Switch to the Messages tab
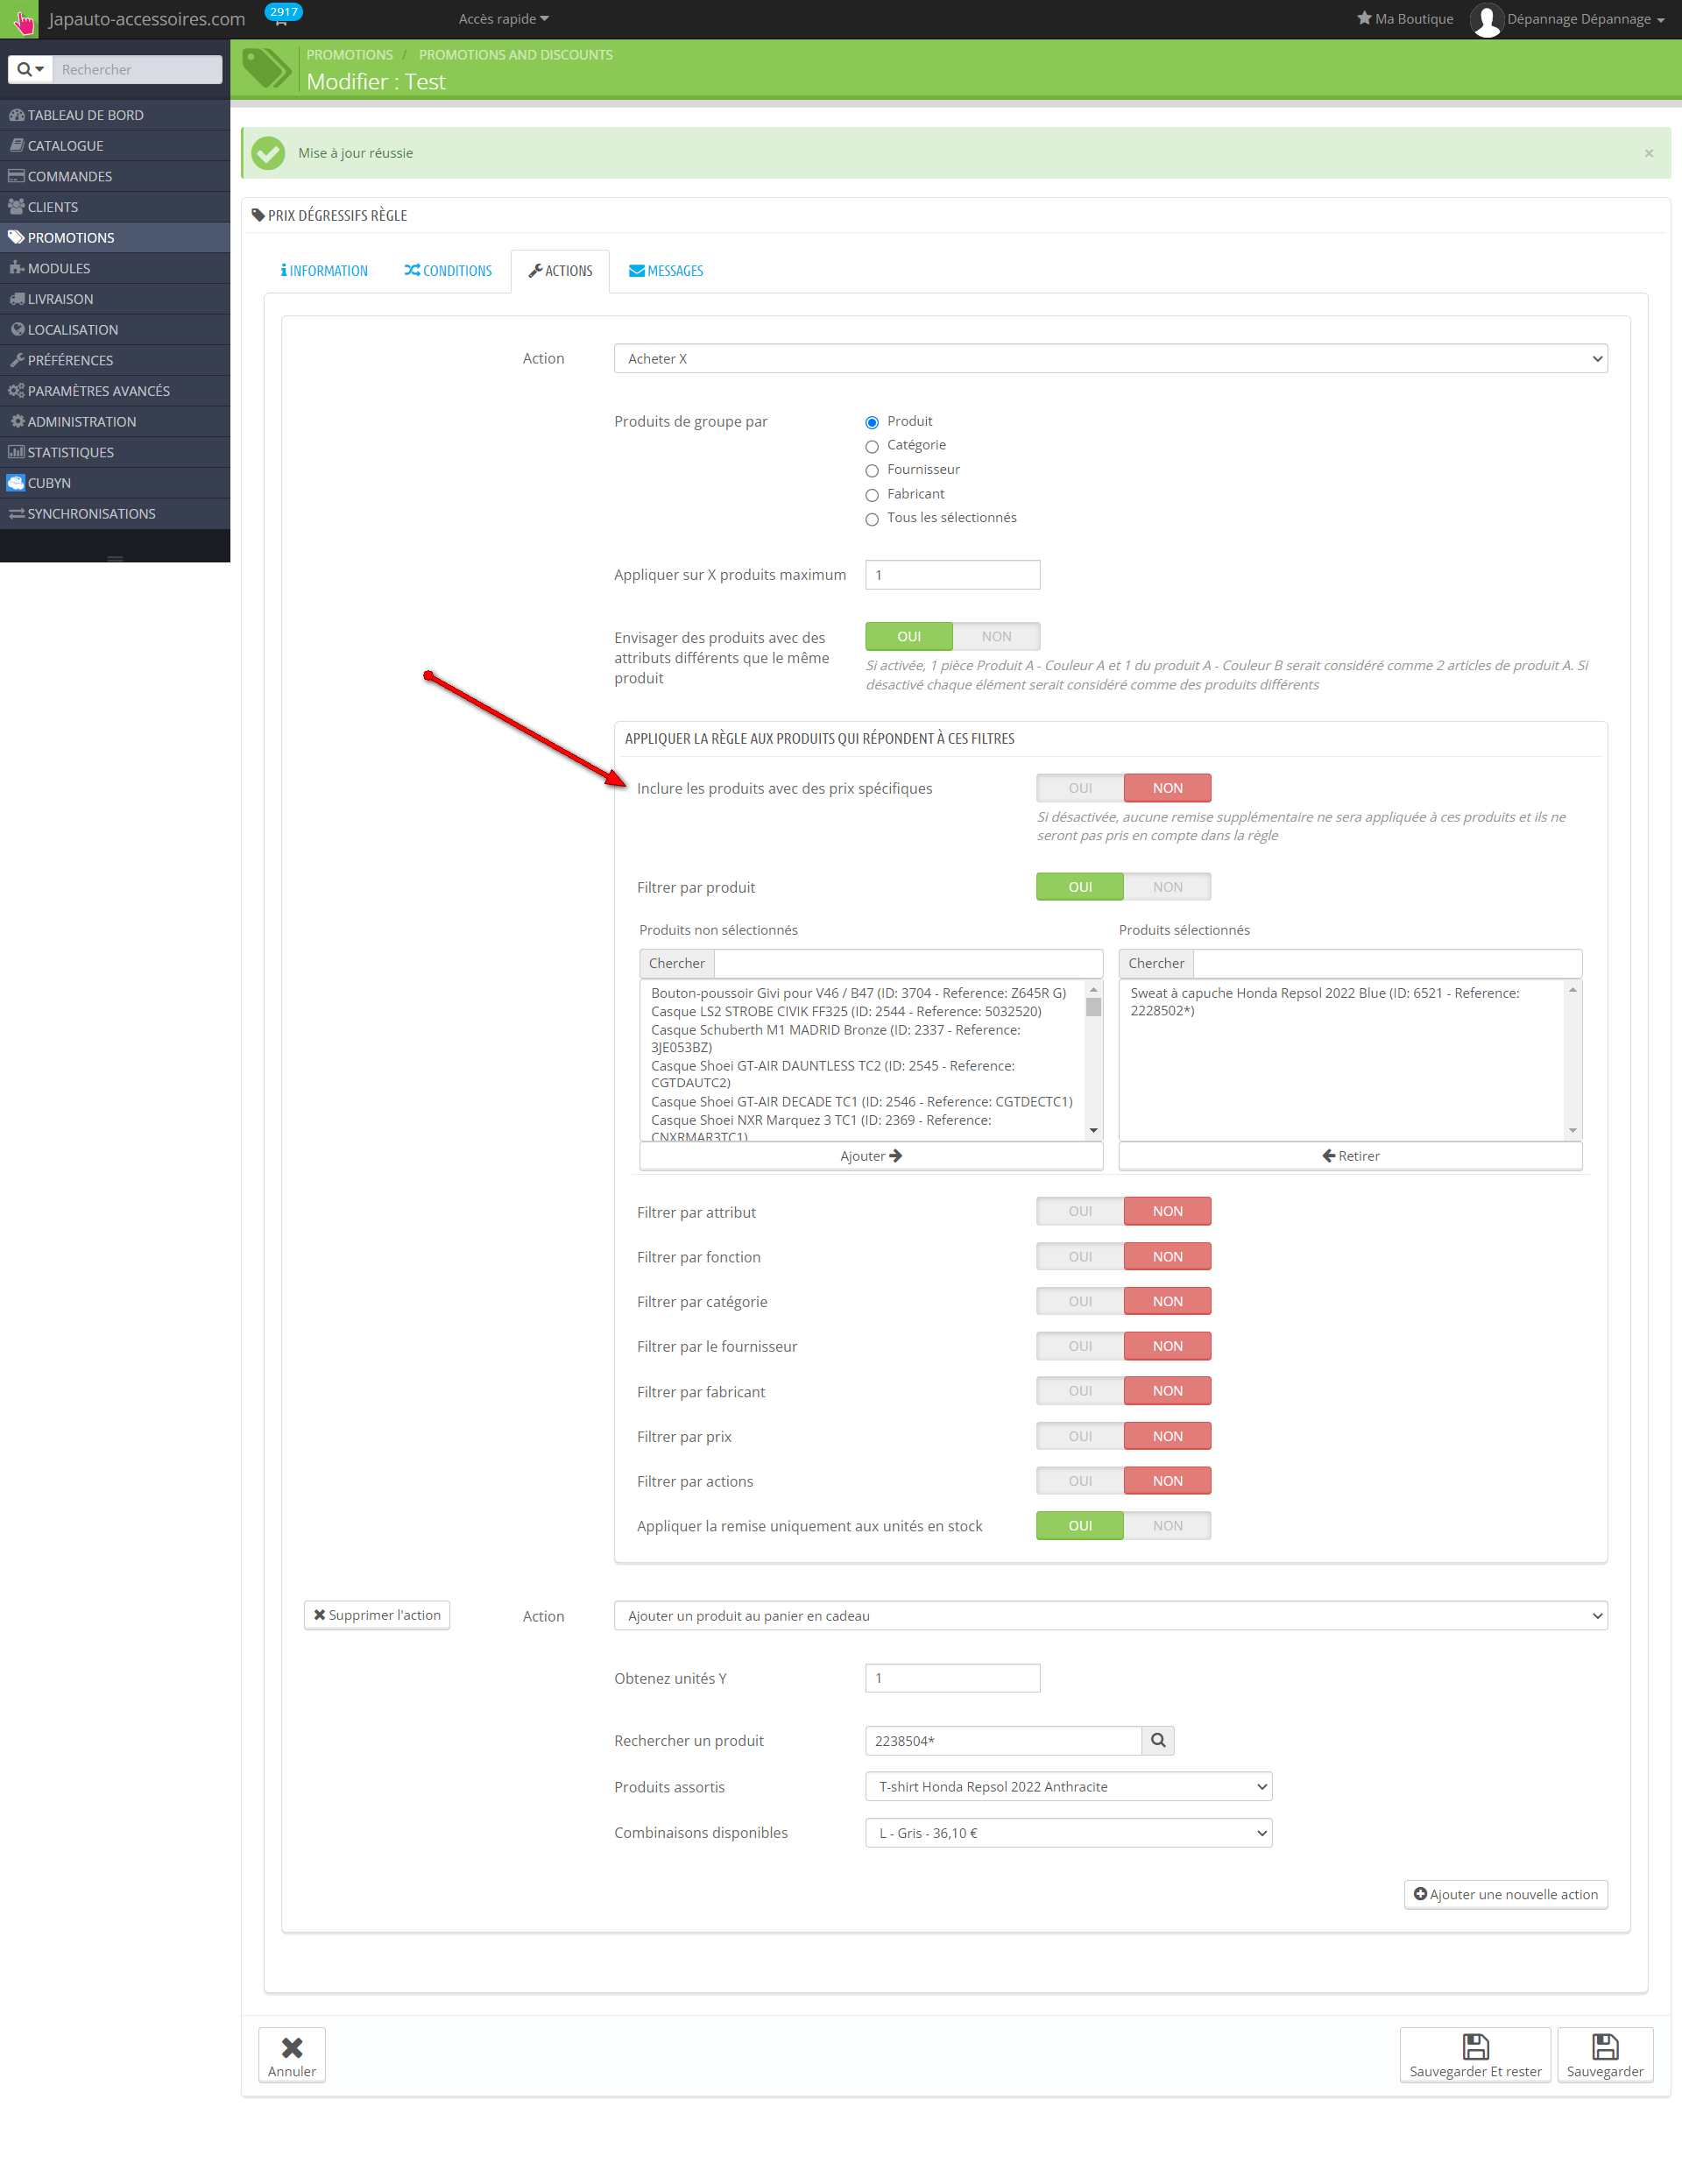 click(666, 271)
